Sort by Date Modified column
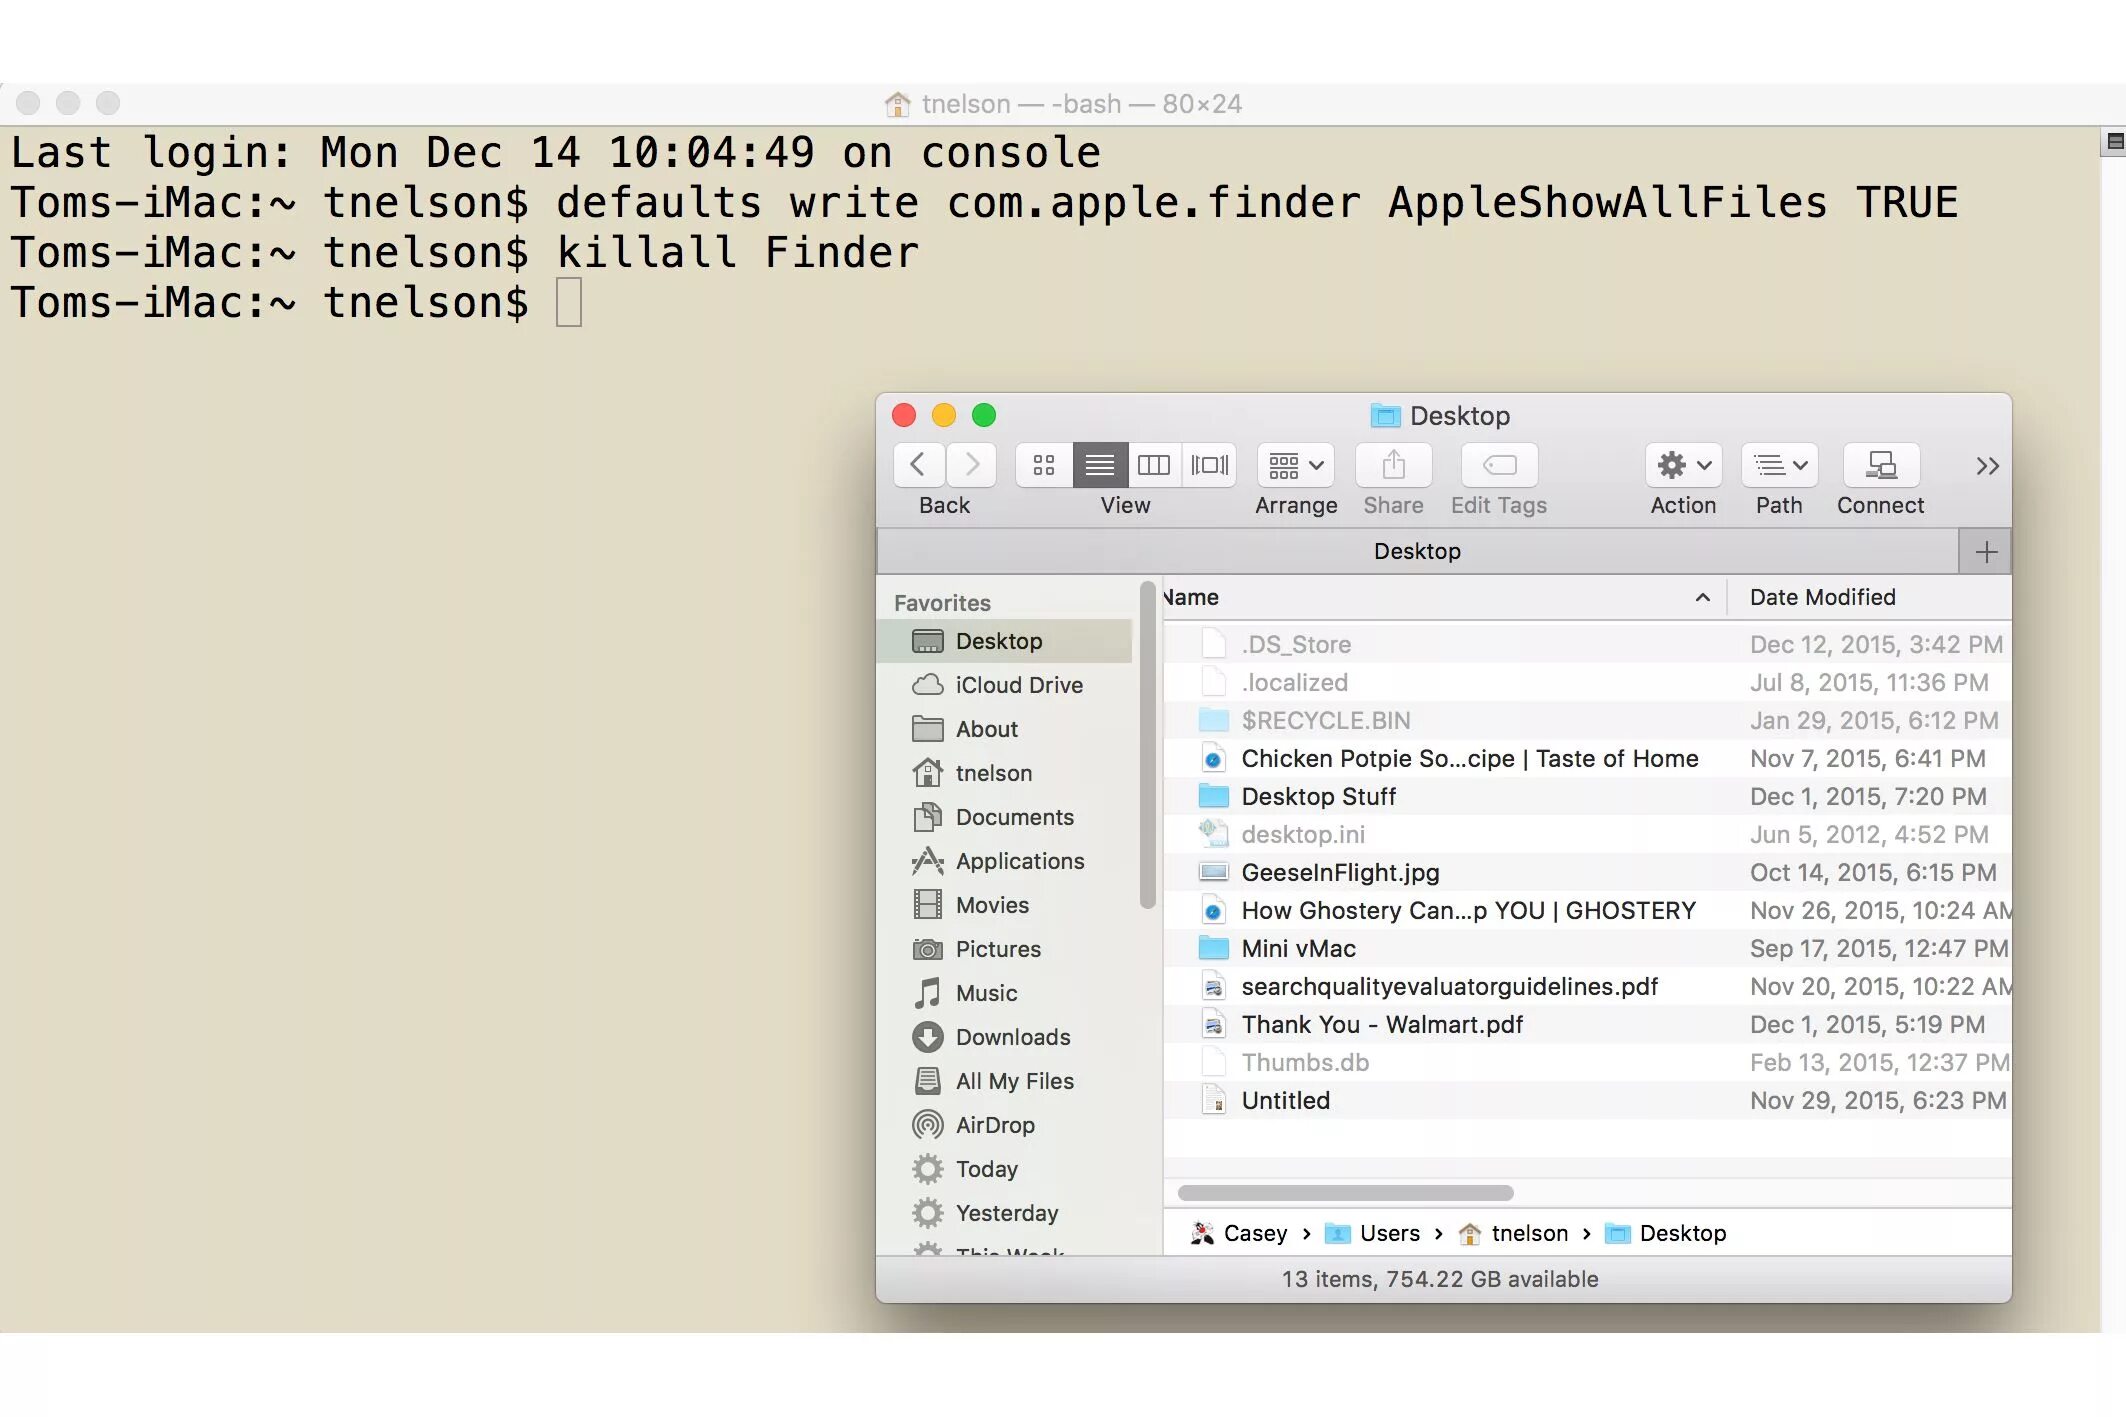2126x1417 pixels. tap(1822, 597)
